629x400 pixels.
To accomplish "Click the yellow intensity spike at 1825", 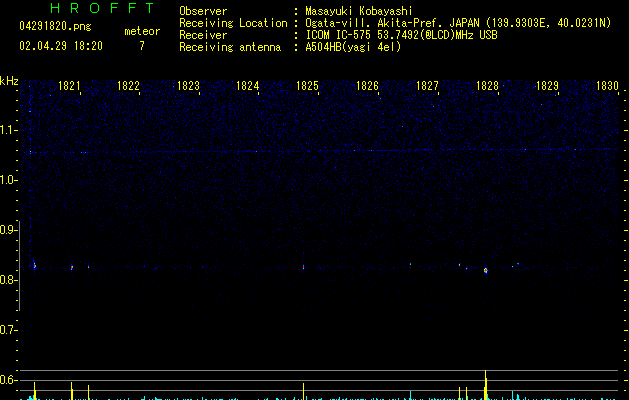I will pyautogui.click(x=303, y=392).
